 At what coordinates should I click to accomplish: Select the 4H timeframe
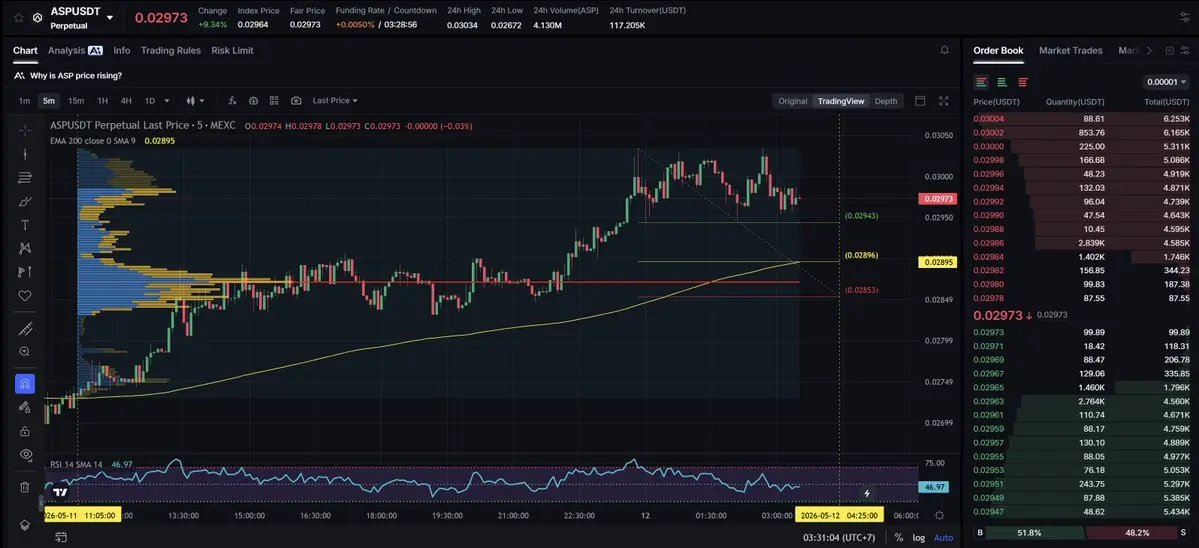tap(126, 101)
